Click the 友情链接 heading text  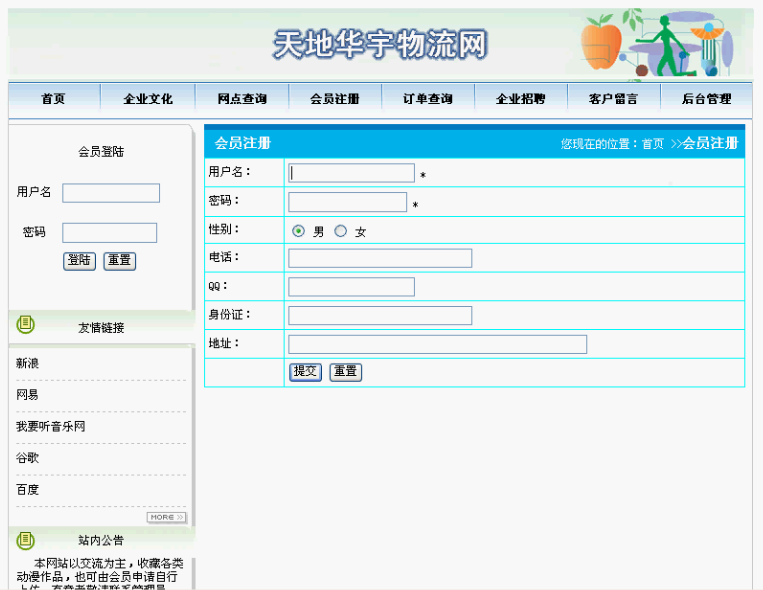[x=101, y=328]
